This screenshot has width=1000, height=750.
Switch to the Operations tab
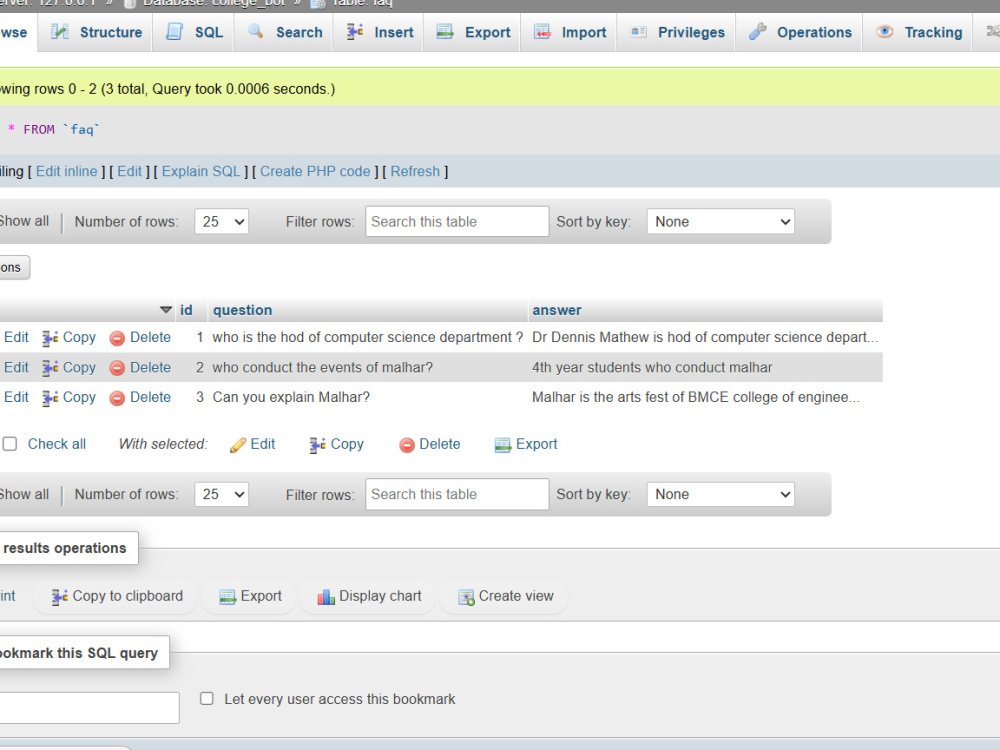coord(800,32)
